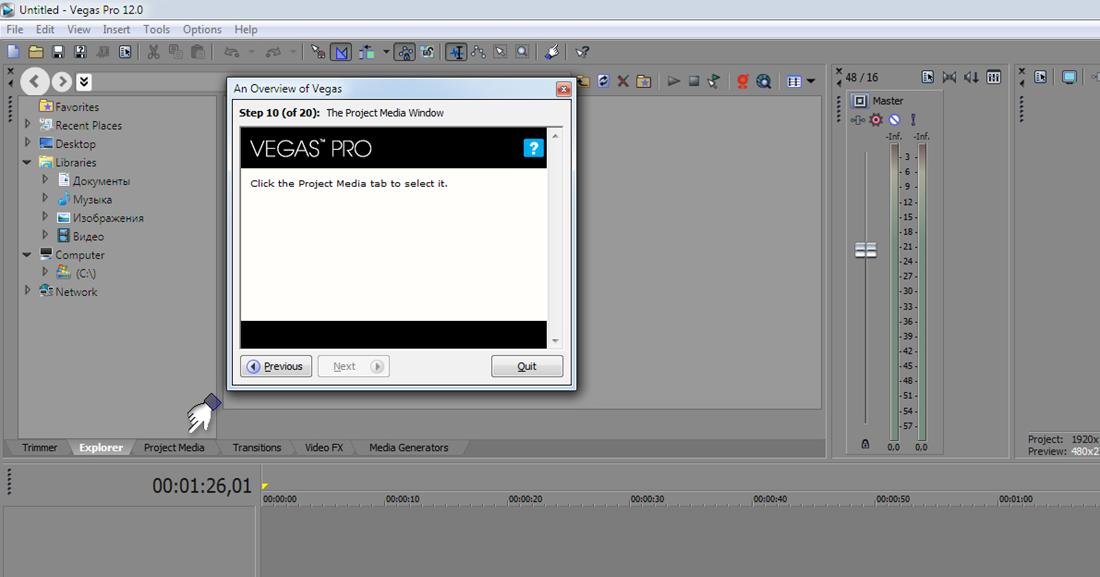Select the (C:\) drive in the tree

coord(76,273)
